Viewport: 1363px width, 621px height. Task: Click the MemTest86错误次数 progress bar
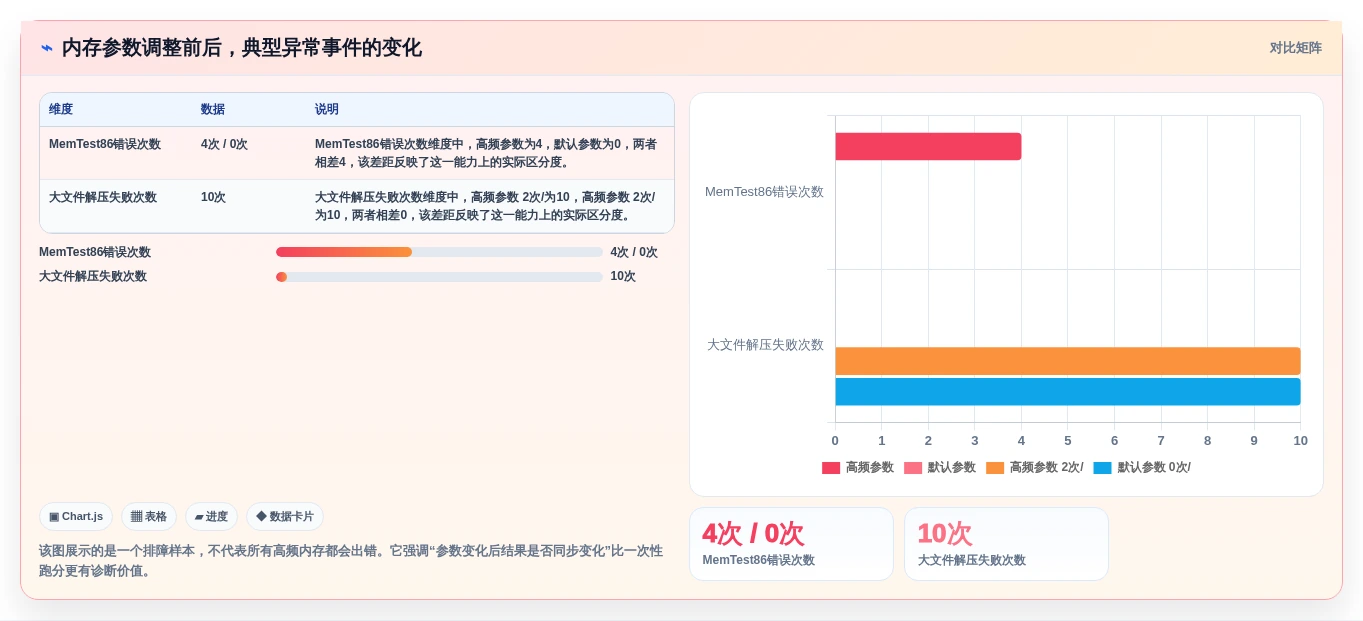439,252
